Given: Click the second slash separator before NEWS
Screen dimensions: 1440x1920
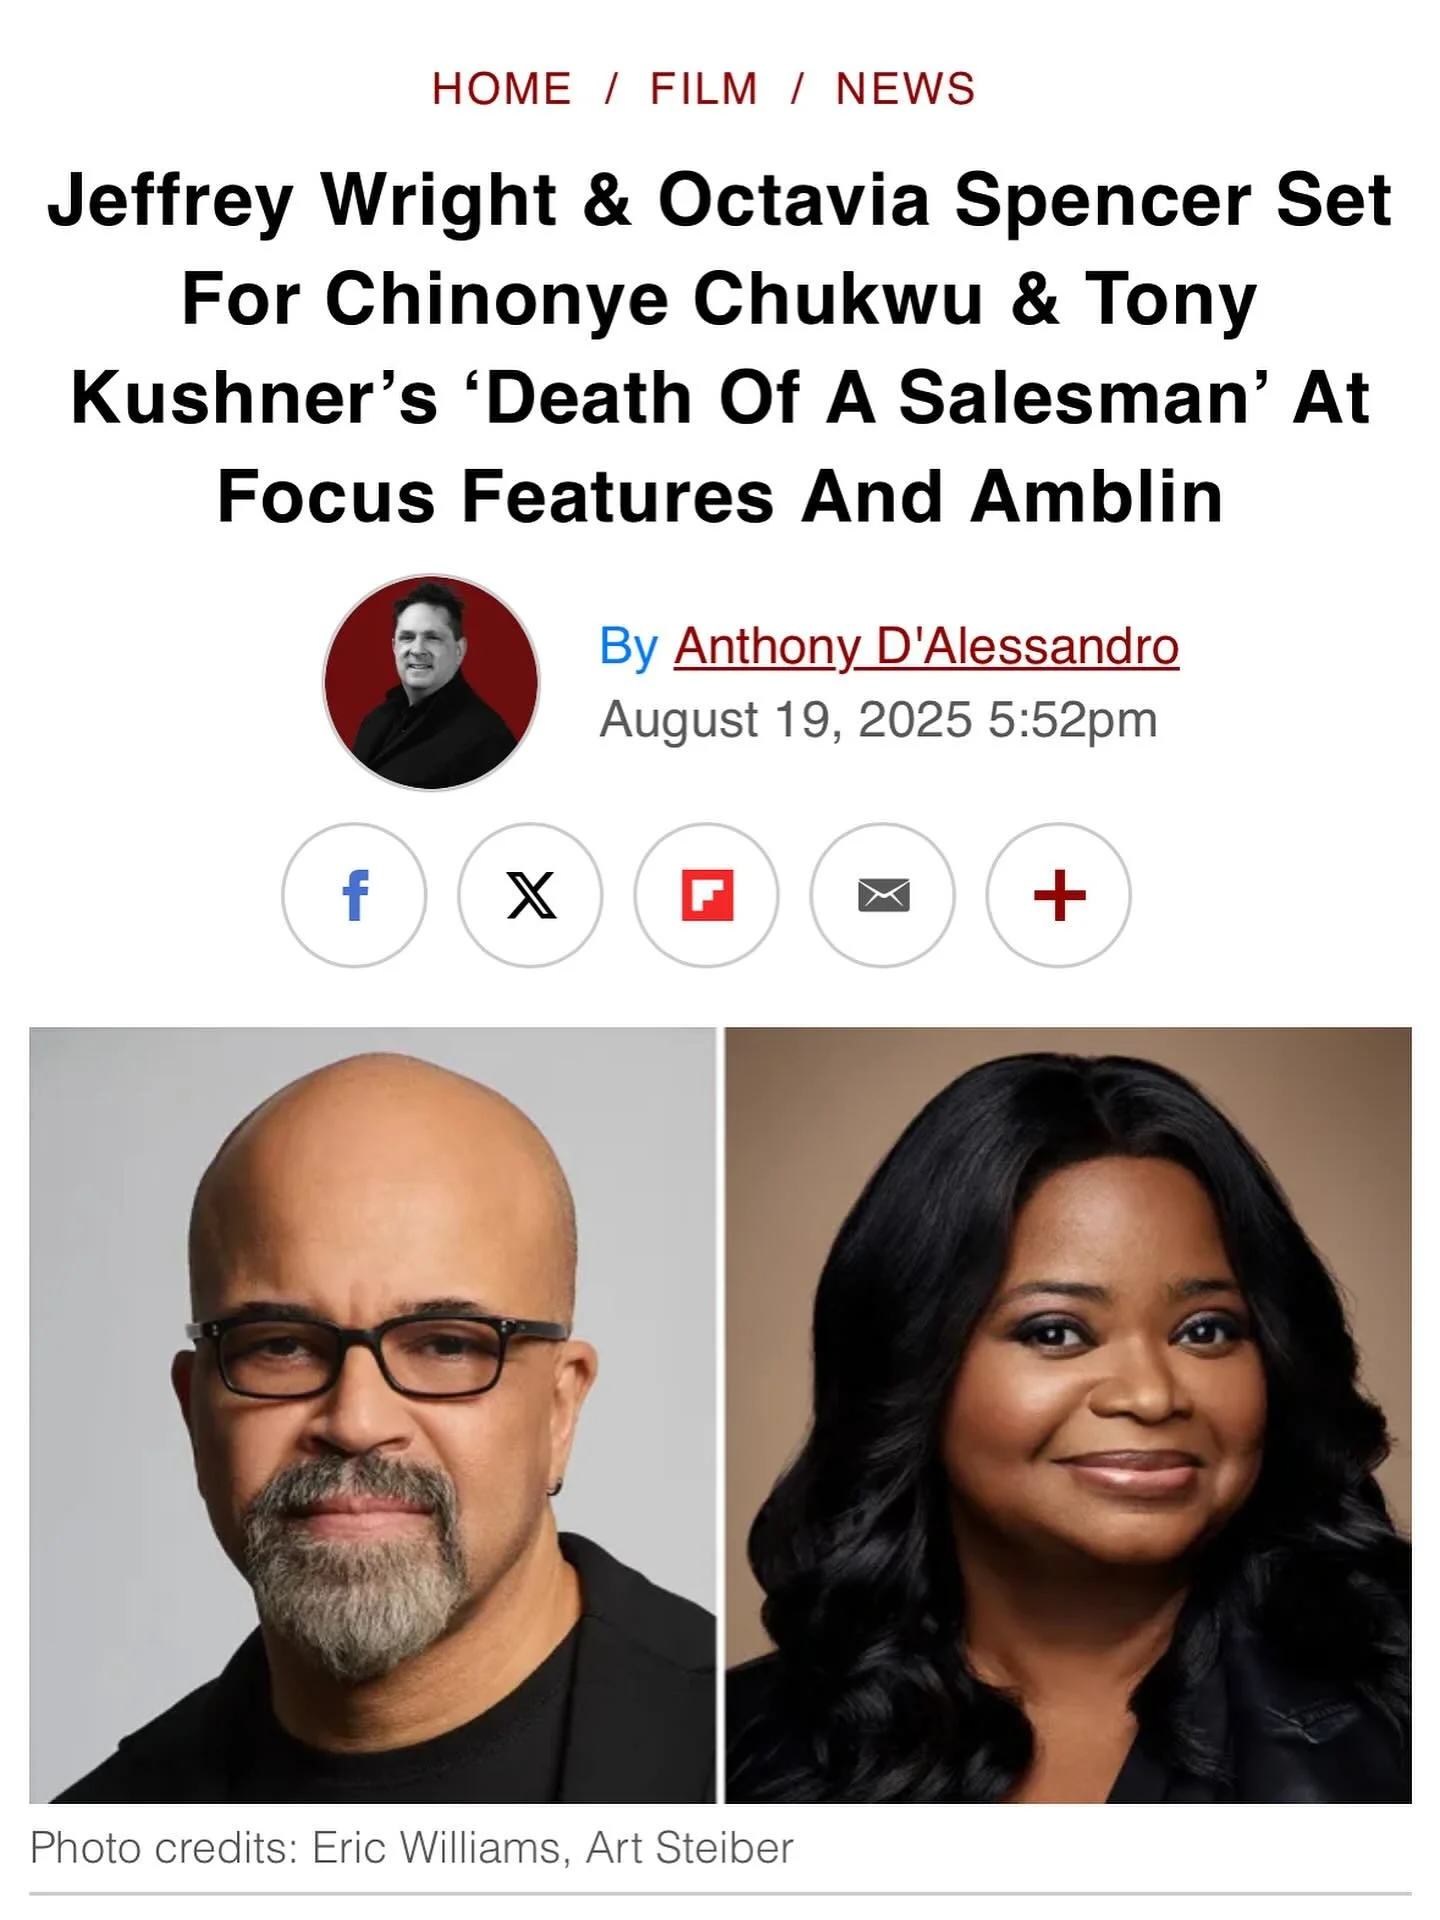Looking at the screenshot, I should pos(797,89).
